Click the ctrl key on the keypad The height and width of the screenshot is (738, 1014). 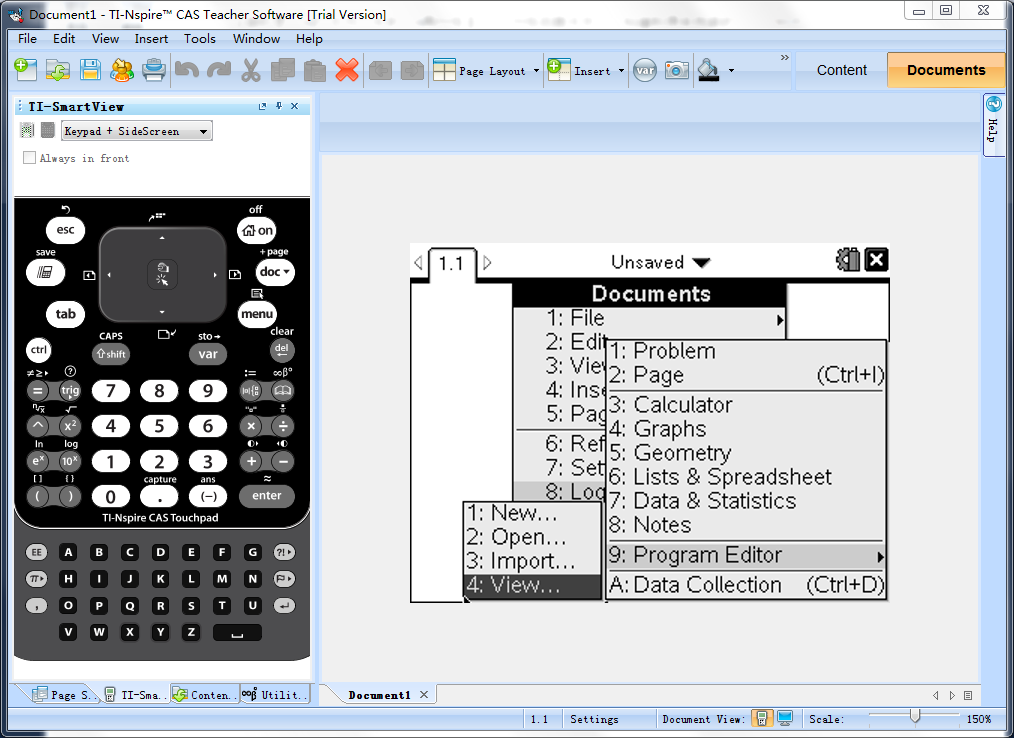[39, 350]
